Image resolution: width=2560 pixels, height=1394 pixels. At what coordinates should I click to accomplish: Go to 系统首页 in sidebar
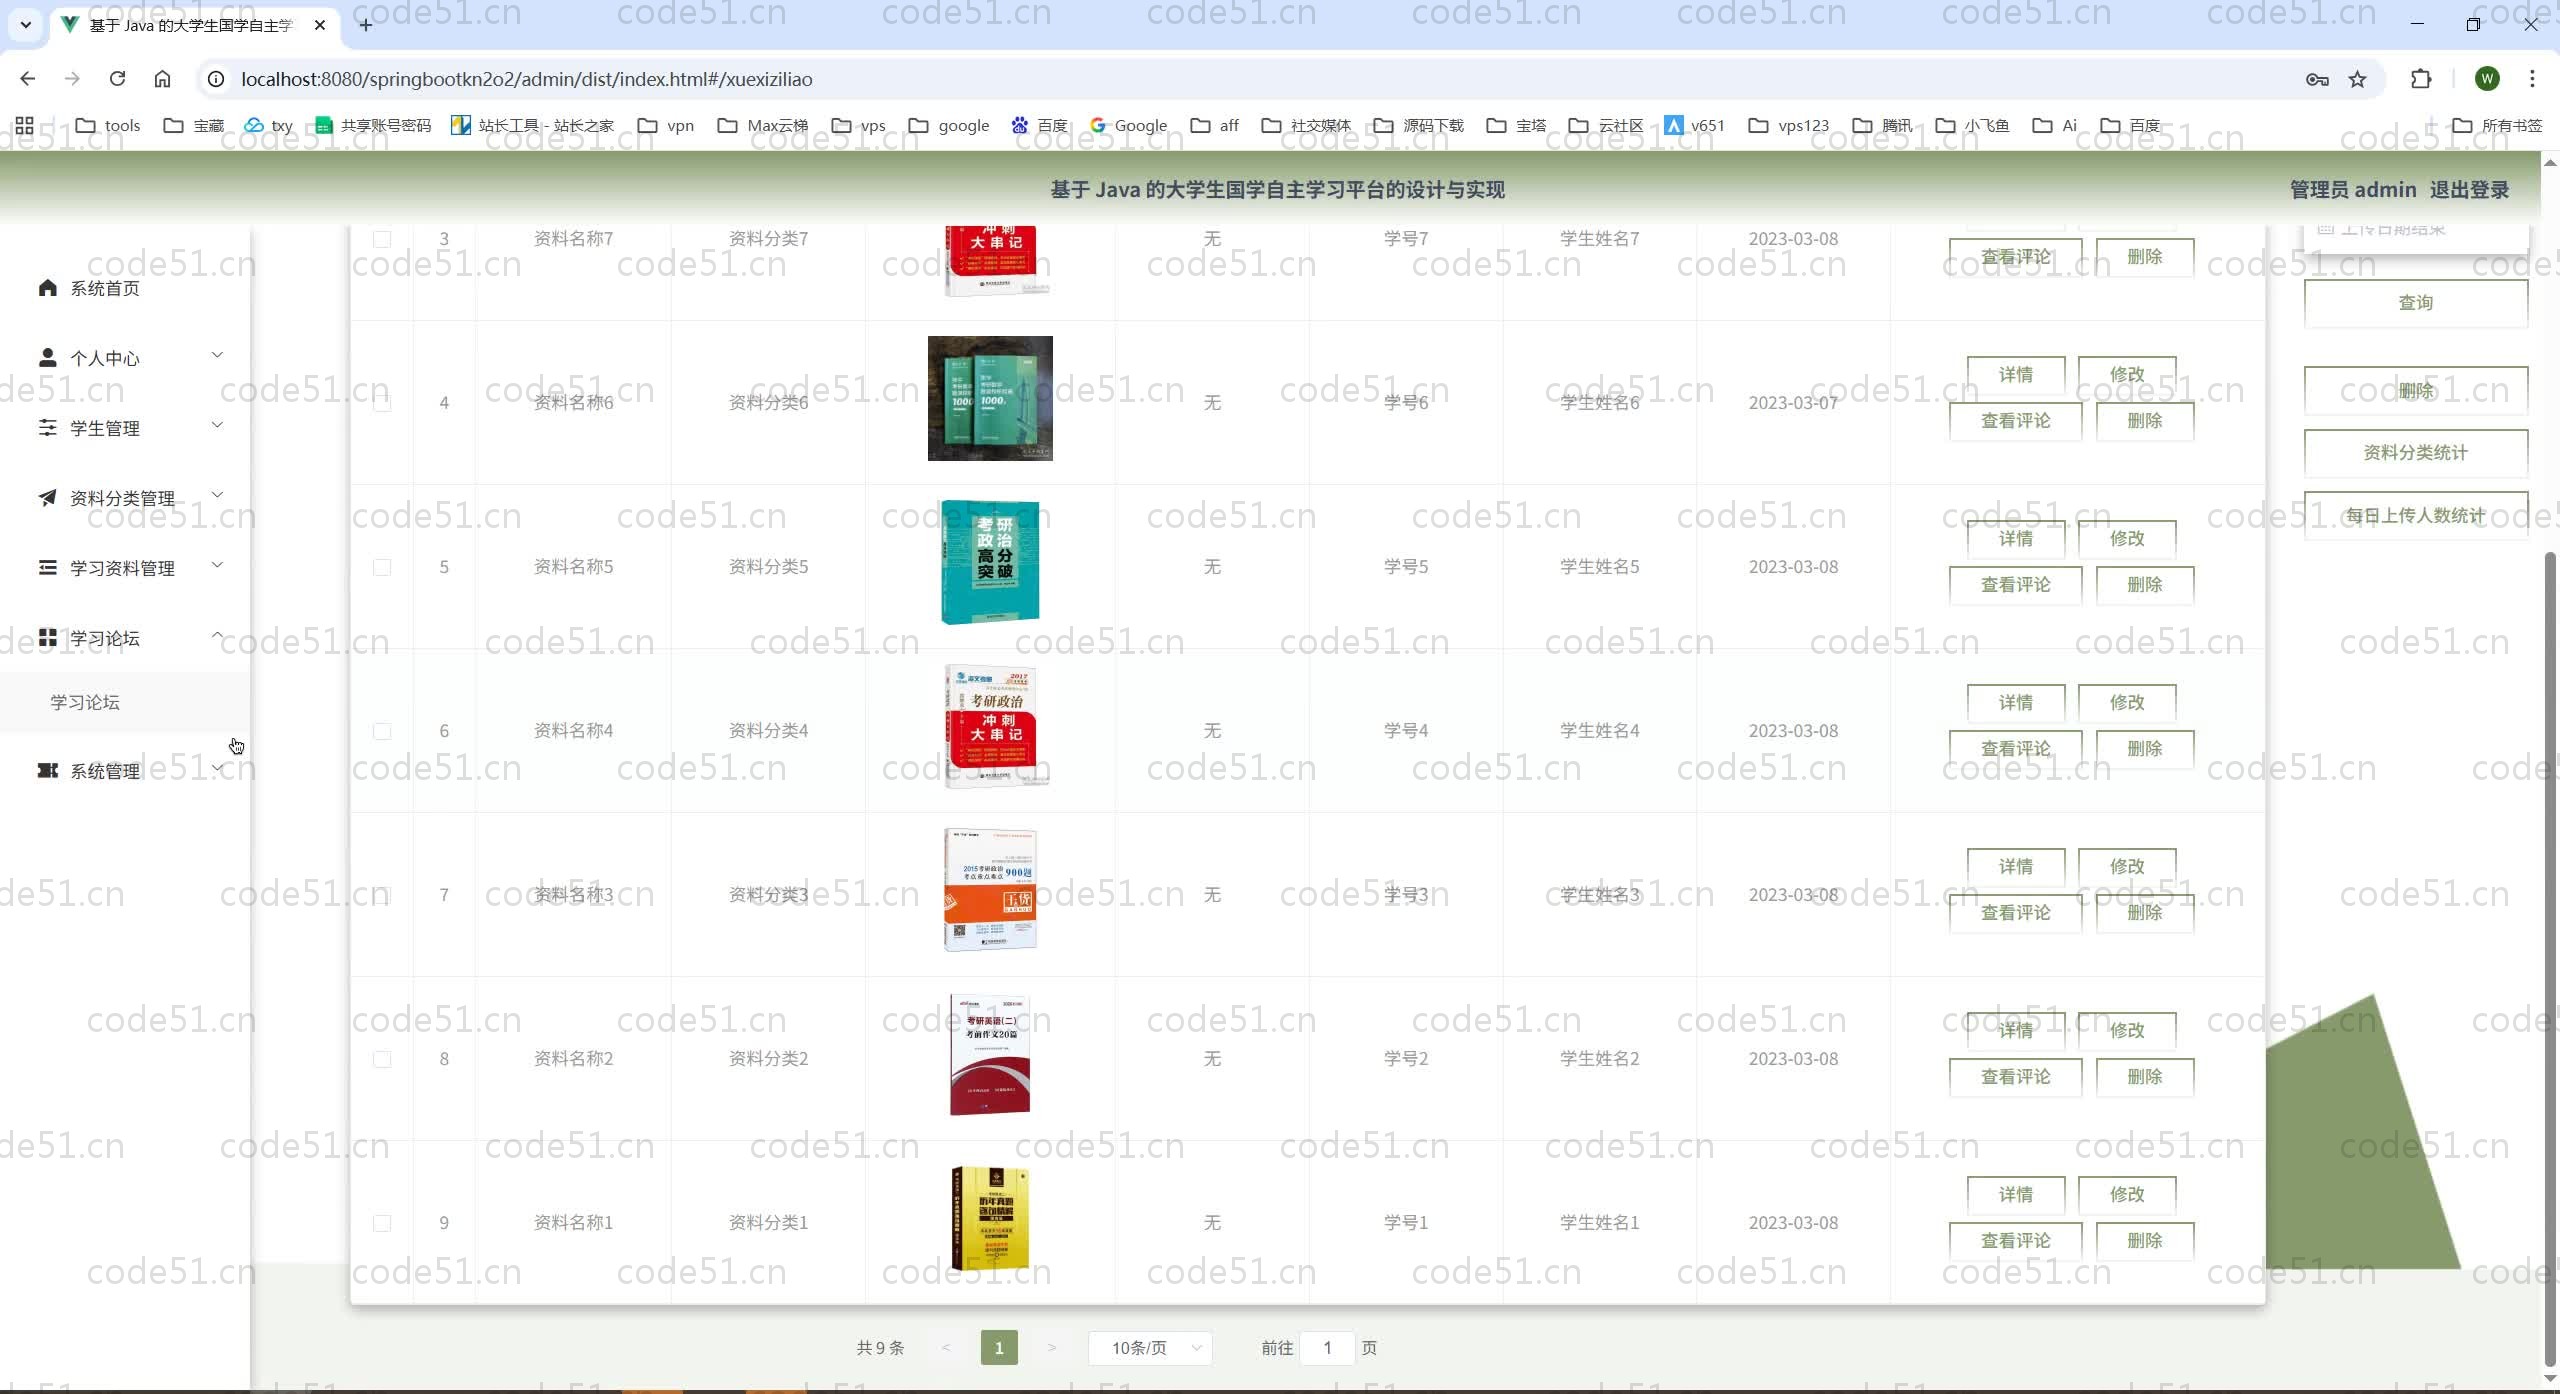tap(104, 288)
